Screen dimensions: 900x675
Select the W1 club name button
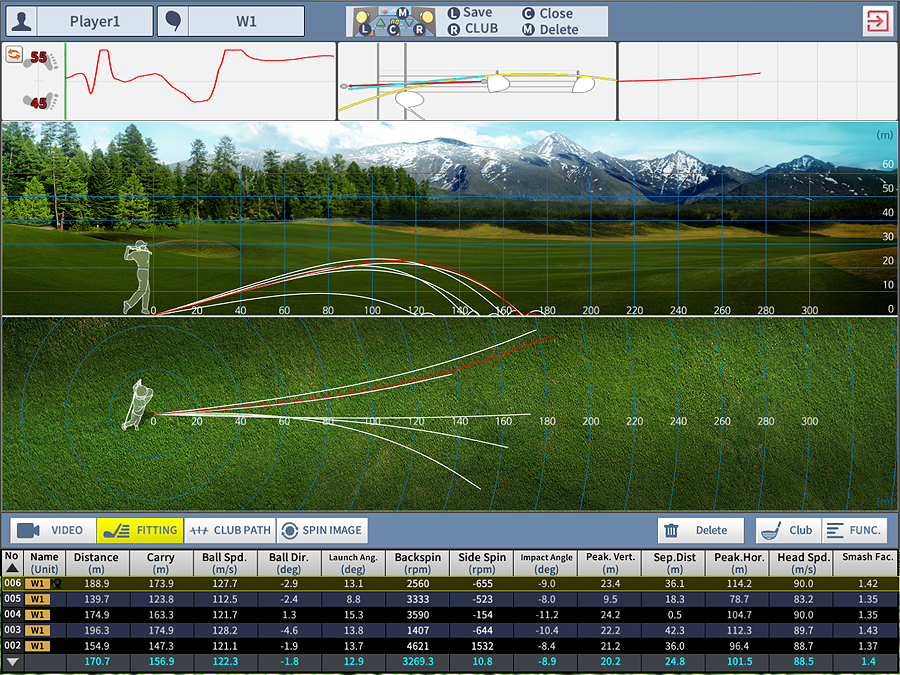(x=246, y=21)
